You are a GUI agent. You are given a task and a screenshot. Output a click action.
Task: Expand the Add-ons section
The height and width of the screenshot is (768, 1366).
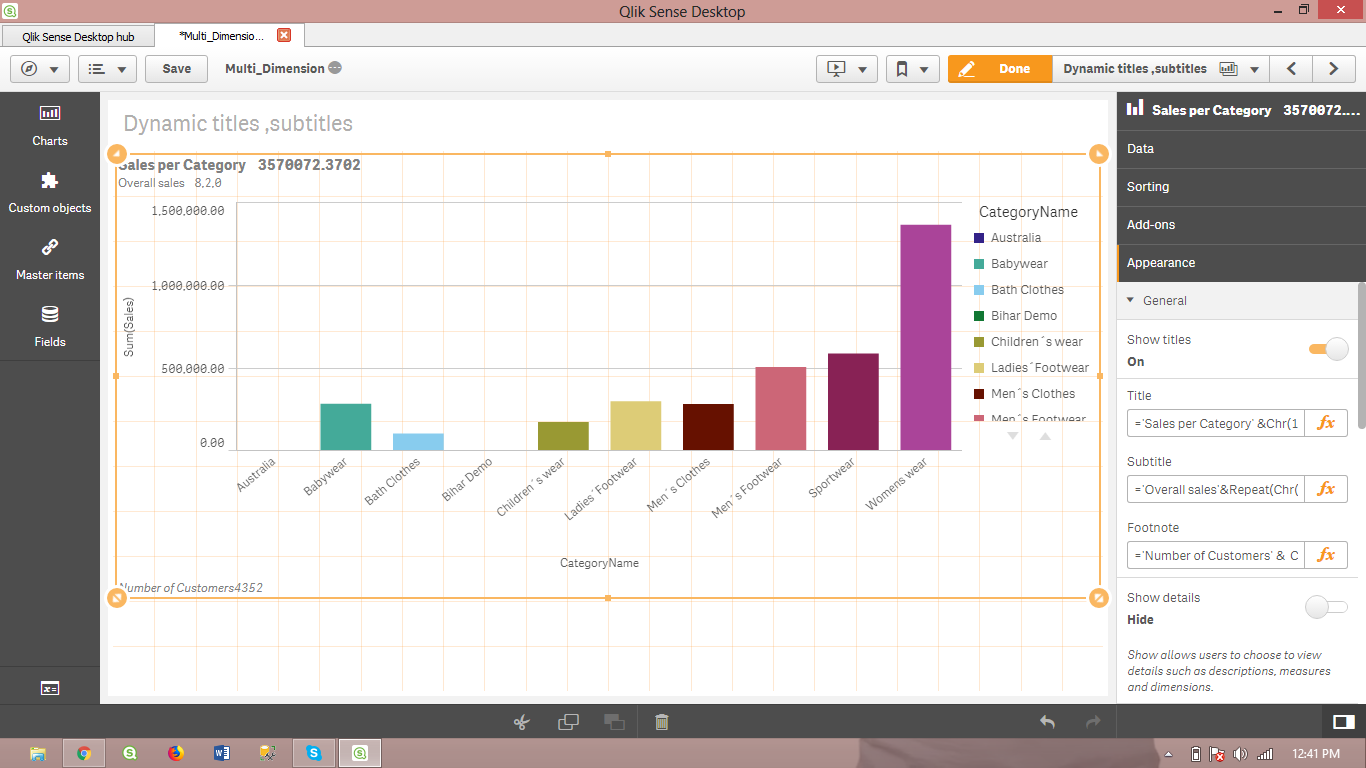tap(1241, 225)
